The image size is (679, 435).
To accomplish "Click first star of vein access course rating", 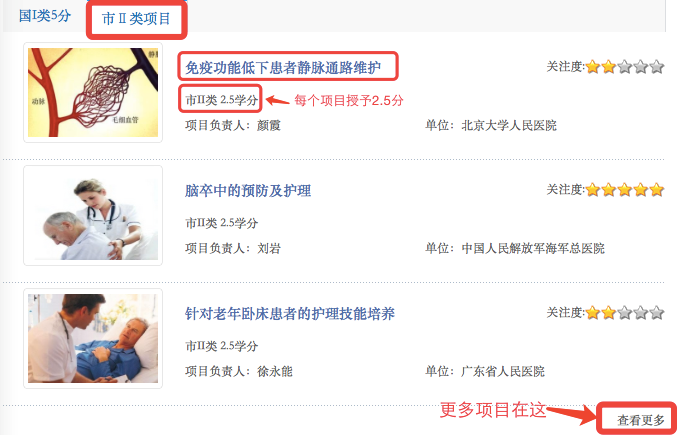I will [x=592, y=67].
